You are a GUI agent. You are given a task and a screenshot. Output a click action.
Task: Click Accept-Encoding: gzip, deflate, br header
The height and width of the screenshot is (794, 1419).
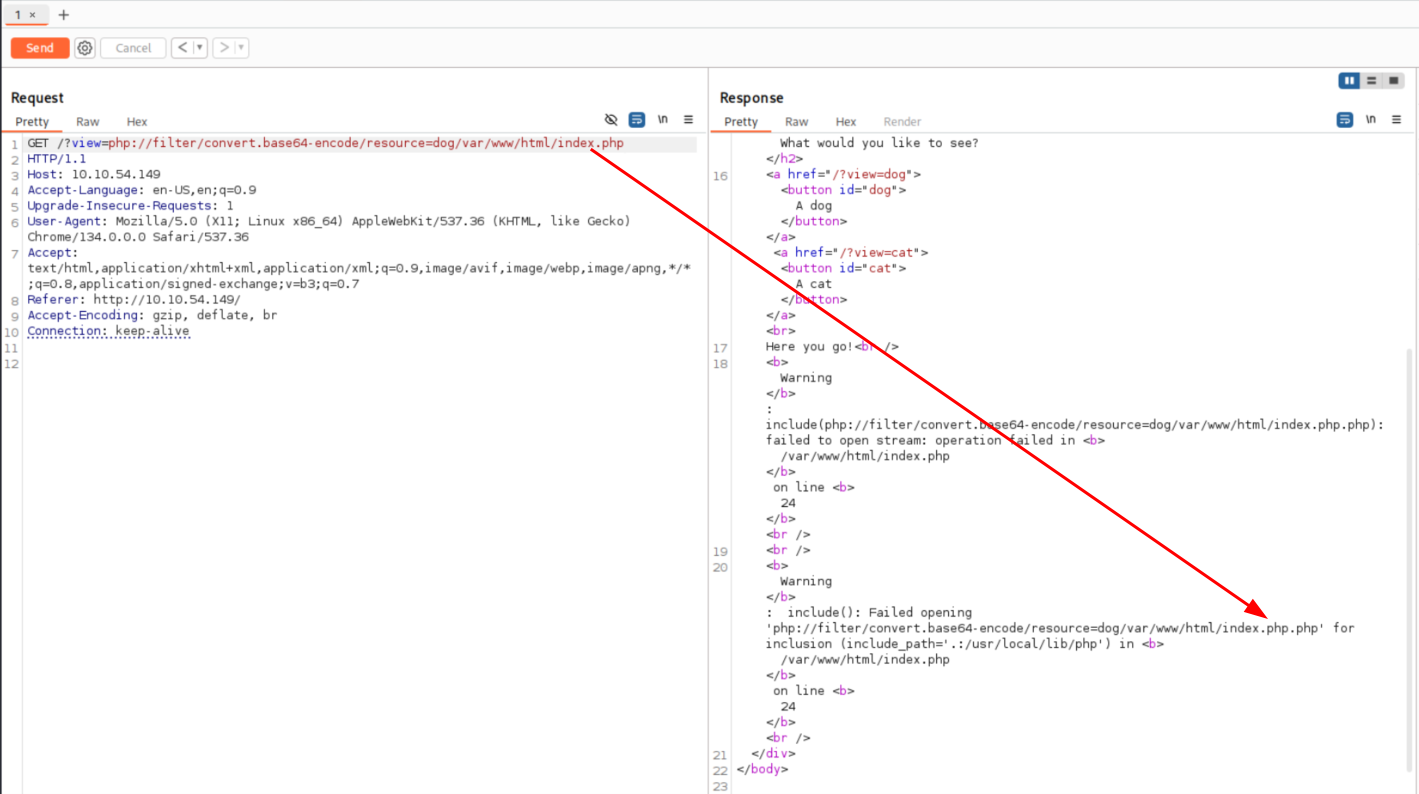click(x=152, y=316)
